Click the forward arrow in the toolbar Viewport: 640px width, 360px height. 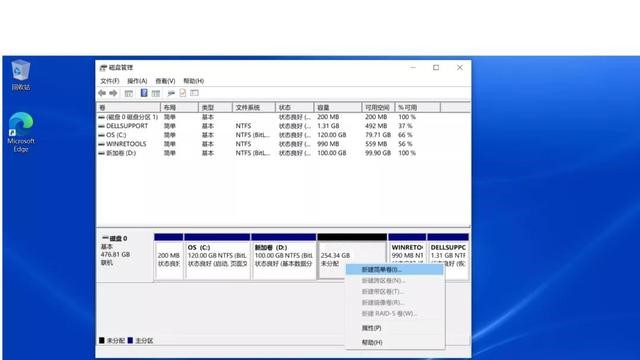pos(113,93)
